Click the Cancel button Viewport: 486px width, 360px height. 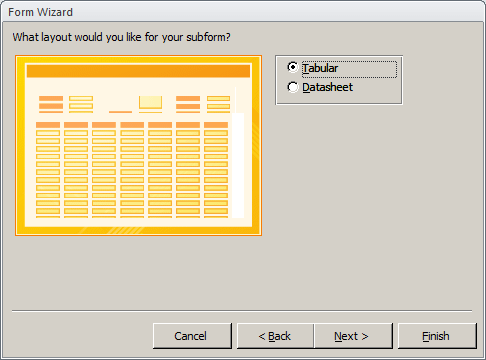pos(192,336)
